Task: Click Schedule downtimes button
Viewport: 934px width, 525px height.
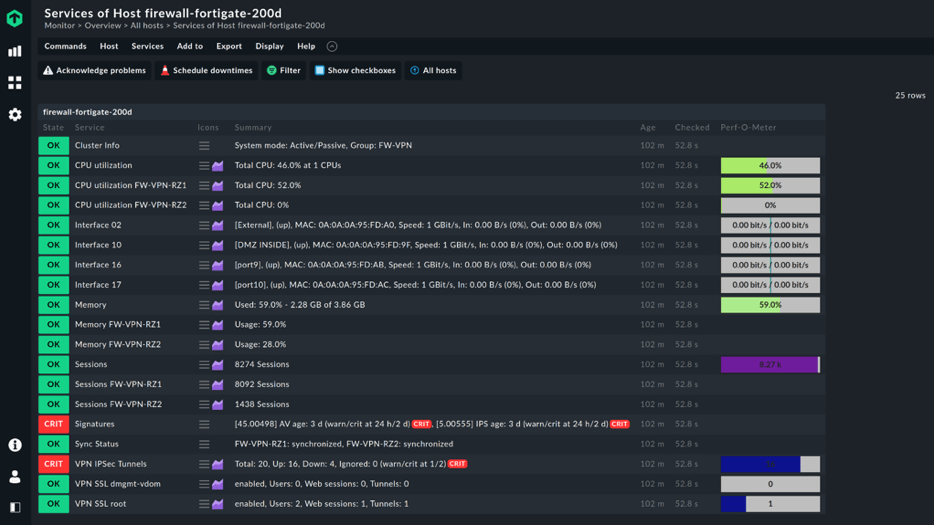Action: click(x=206, y=70)
